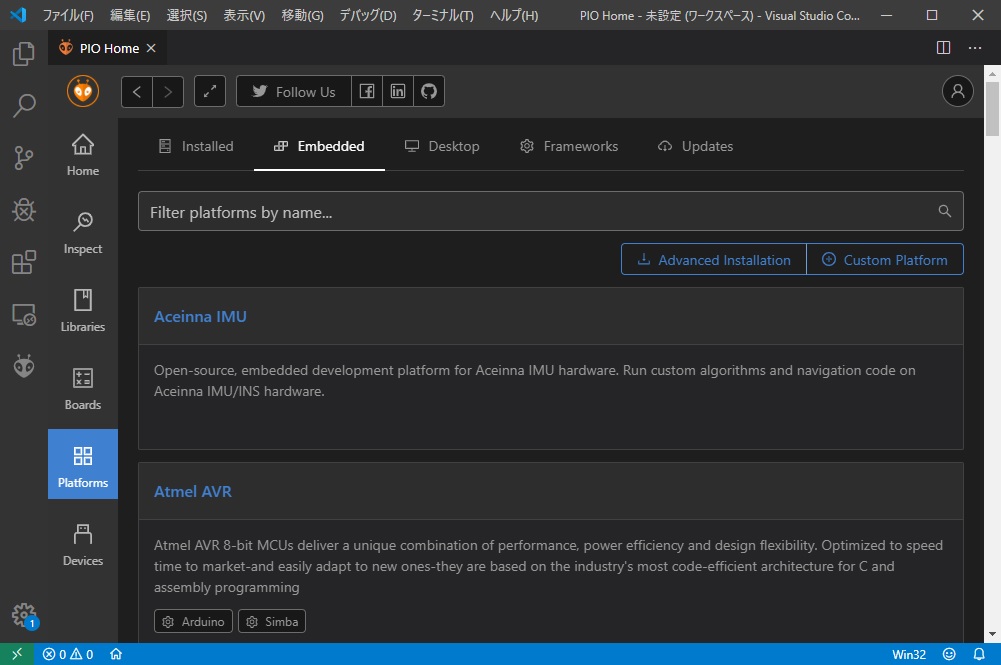This screenshot has height=665, width=1001.
Task: Select the Embedded platforms tab
Action: (x=319, y=146)
